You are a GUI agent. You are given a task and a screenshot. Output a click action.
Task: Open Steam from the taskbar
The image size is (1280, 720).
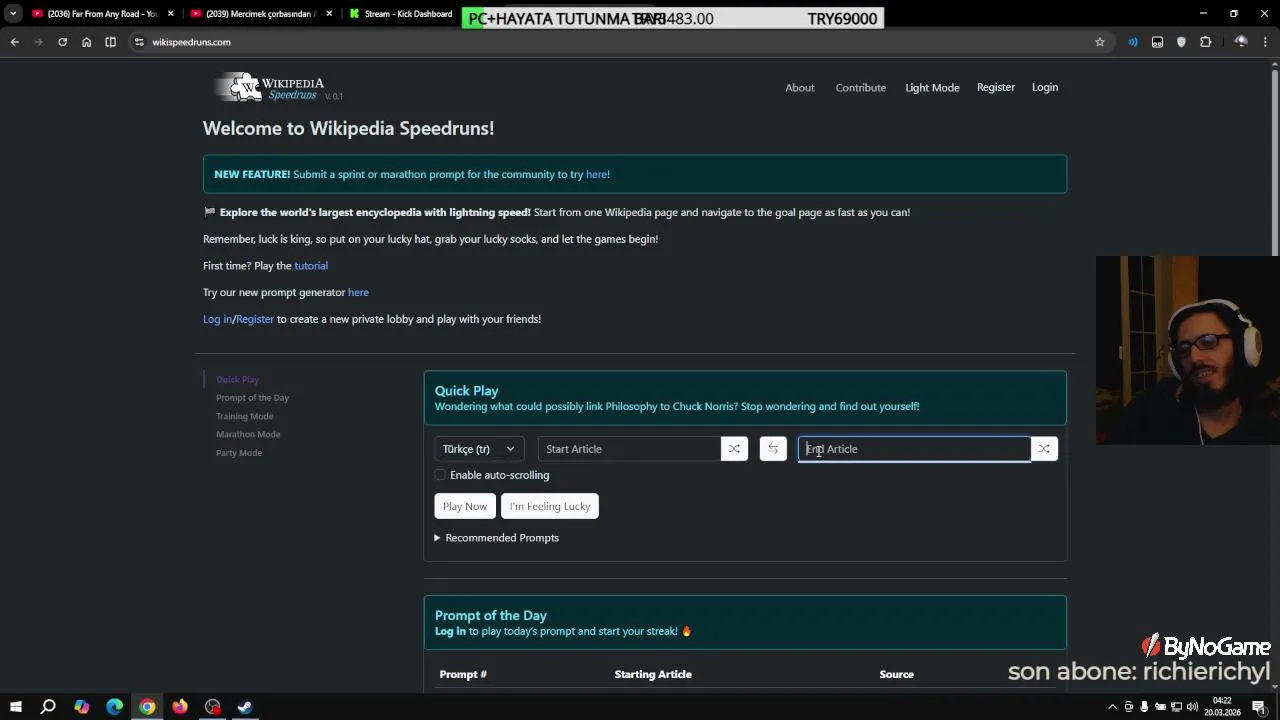click(x=244, y=707)
